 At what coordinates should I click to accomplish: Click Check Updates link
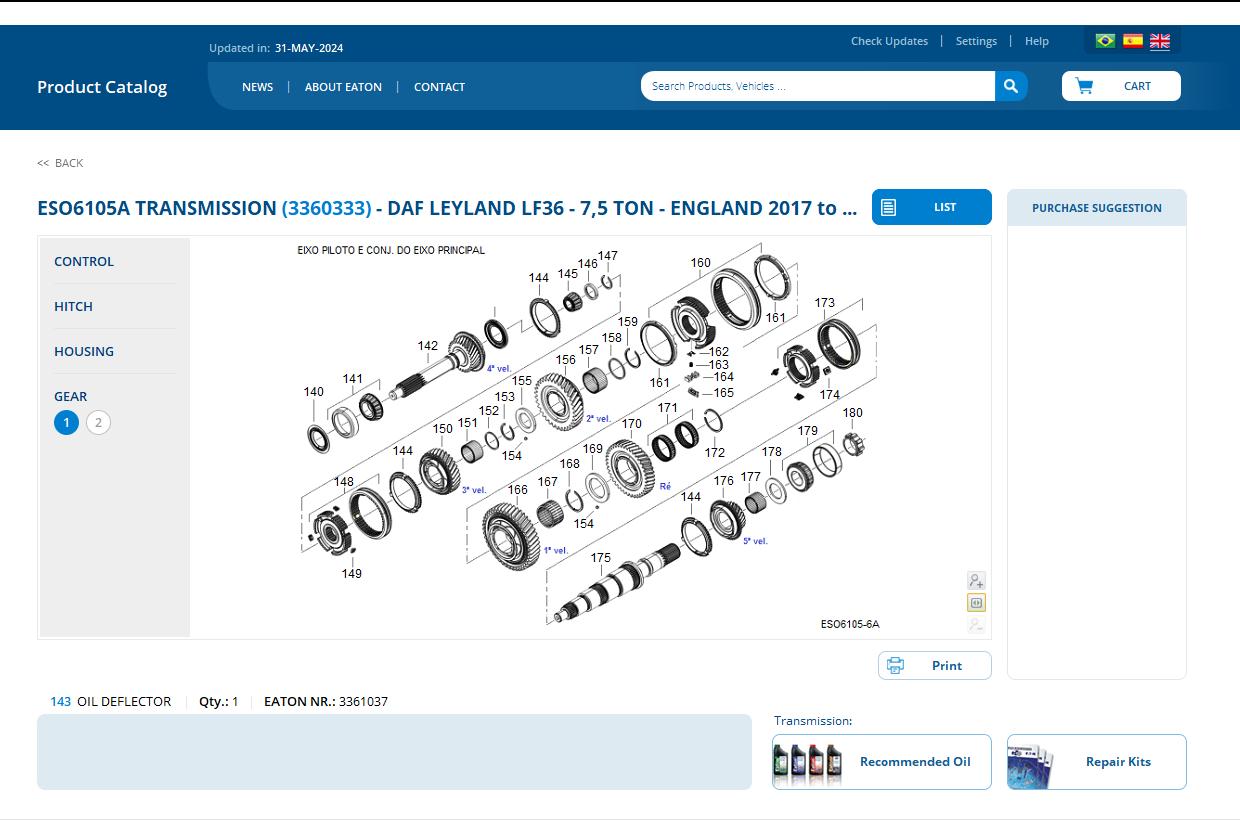point(889,41)
